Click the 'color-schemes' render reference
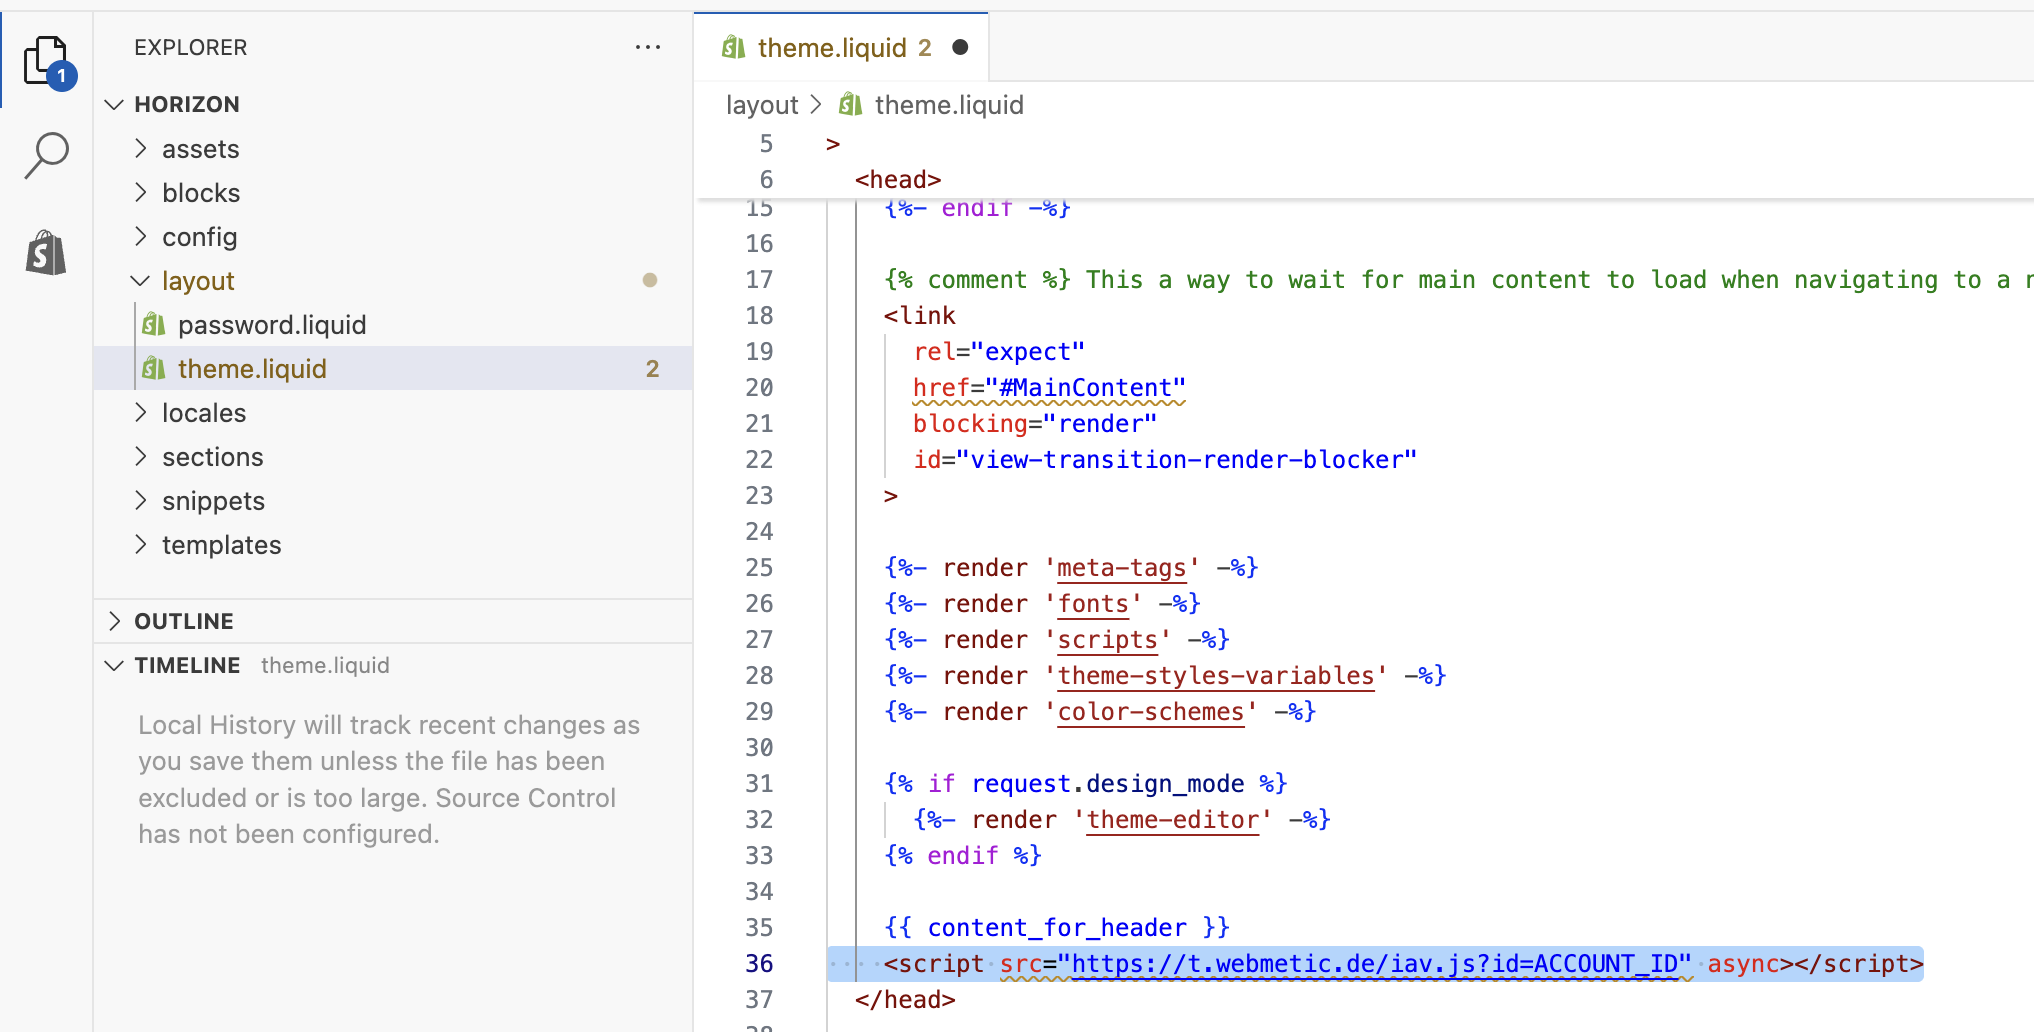2034x1032 pixels. tap(1151, 712)
